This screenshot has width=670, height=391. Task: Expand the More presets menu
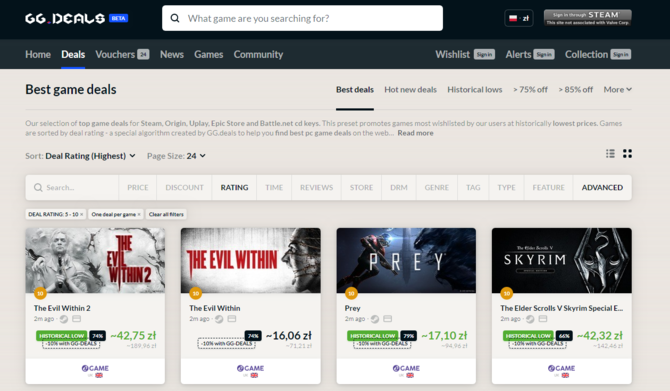pyautogui.click(x=617, y=90)
